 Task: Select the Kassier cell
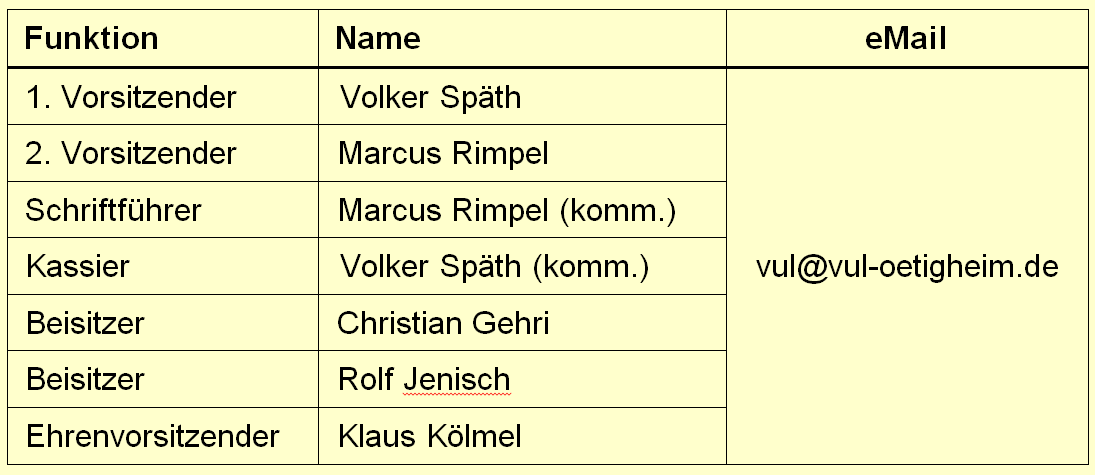point(77,267)
